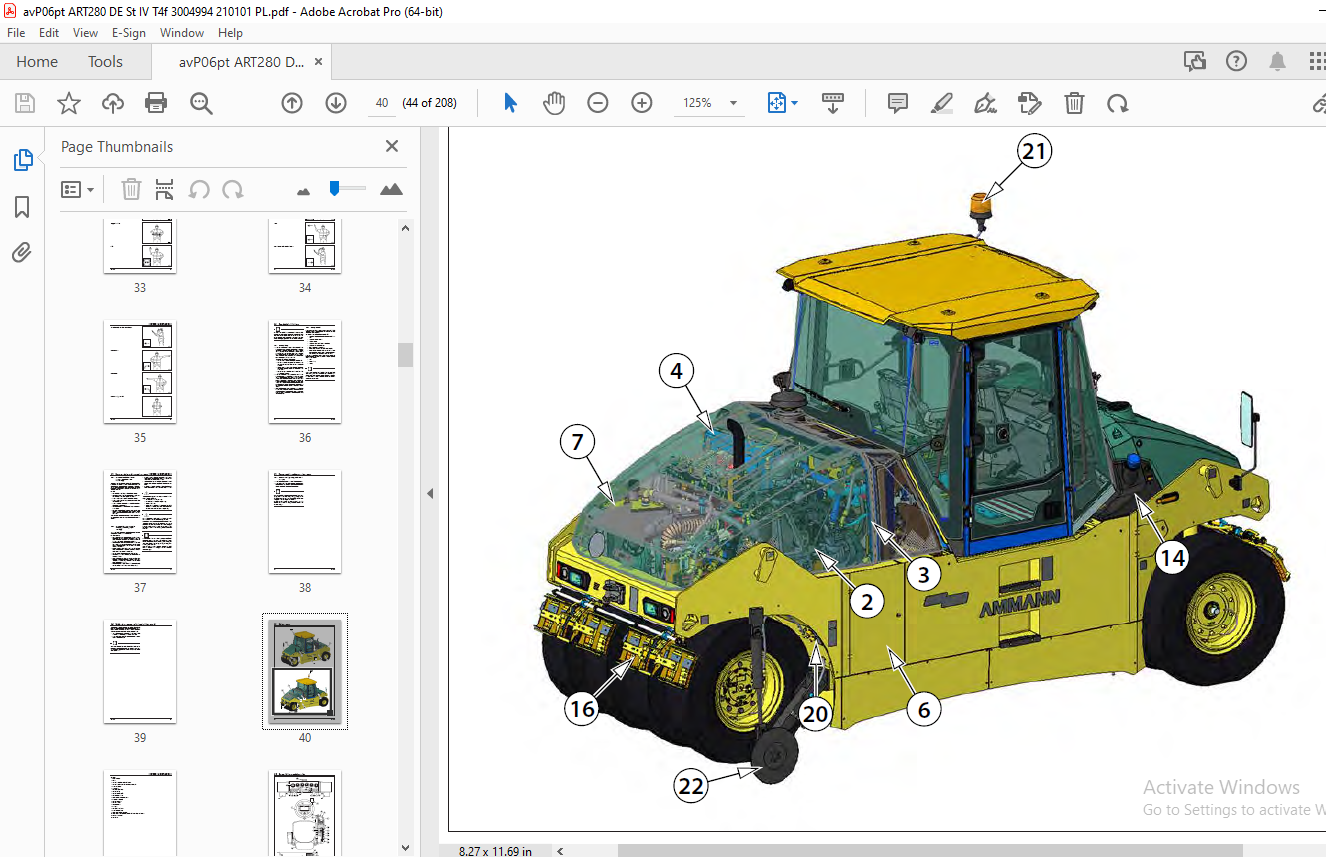
Task: Open the Edit menu
Action: 49,33
